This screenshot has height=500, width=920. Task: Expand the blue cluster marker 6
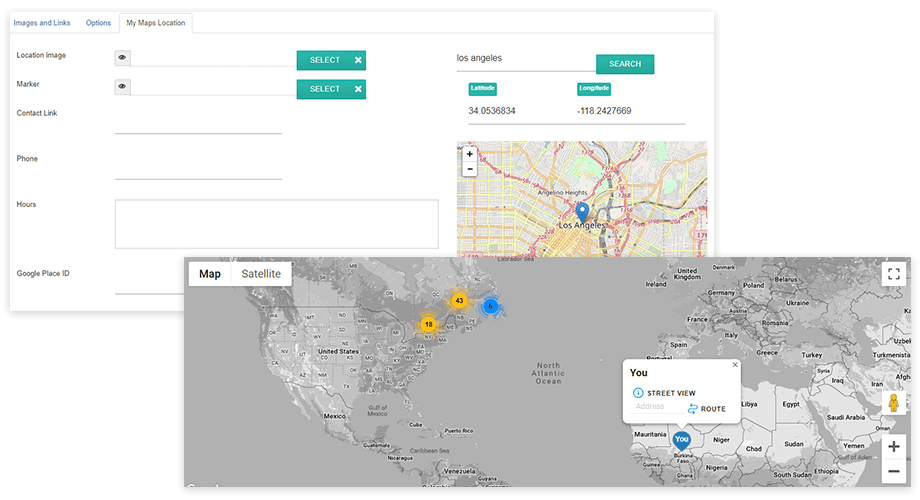(x=490, y=306)
